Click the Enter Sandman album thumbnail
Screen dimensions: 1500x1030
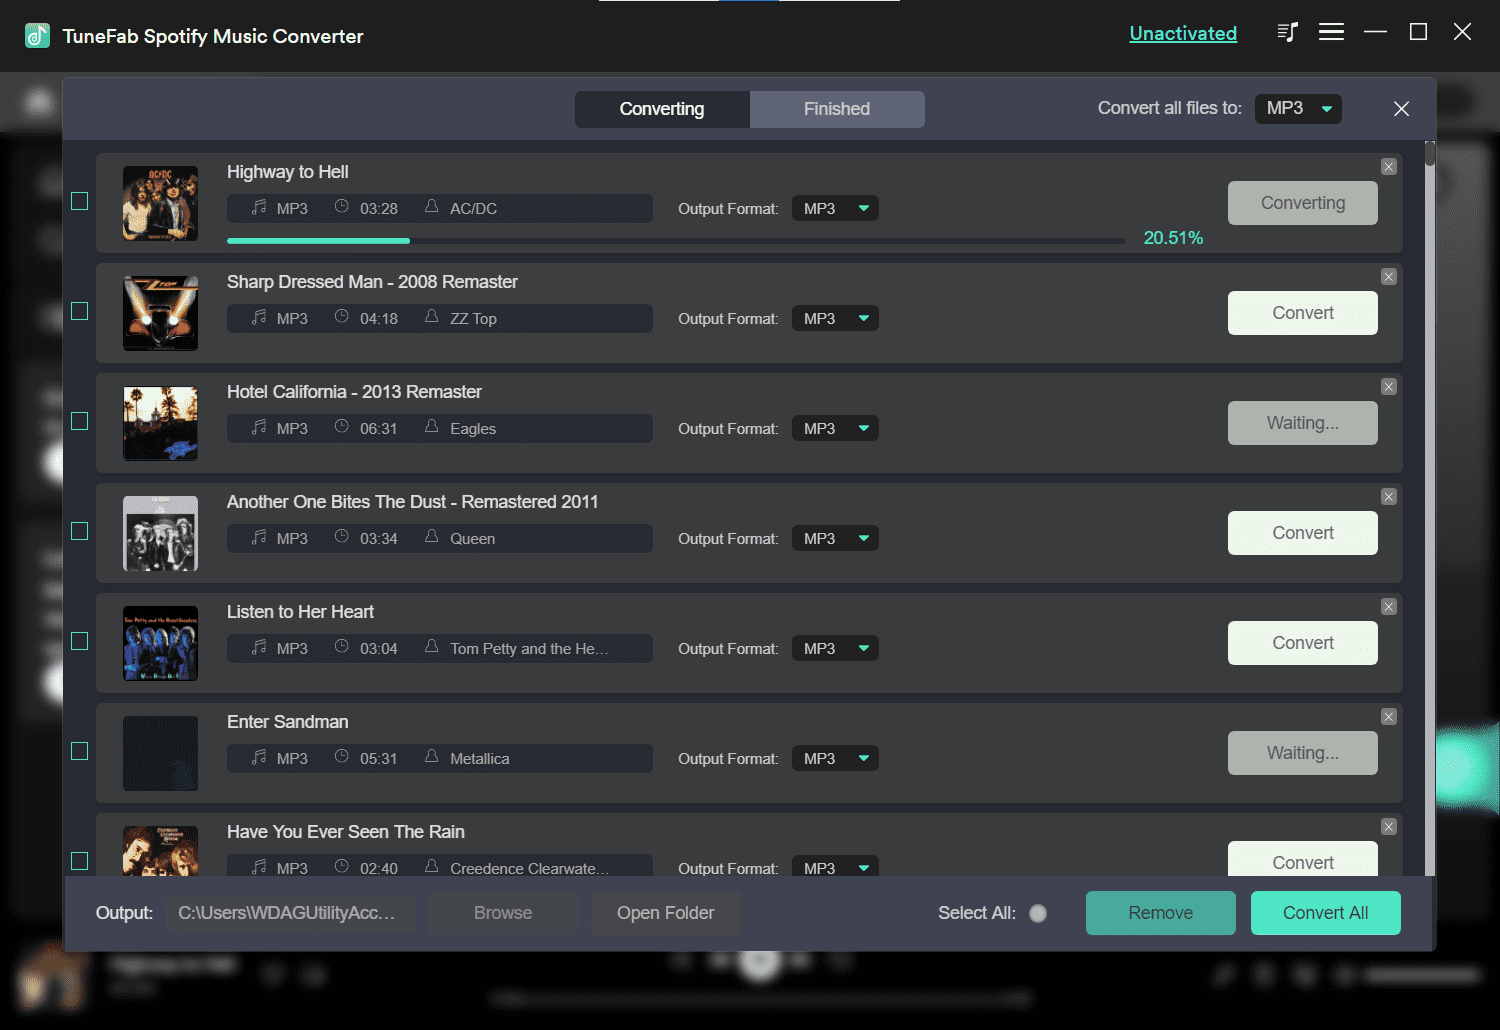point(160,753)
